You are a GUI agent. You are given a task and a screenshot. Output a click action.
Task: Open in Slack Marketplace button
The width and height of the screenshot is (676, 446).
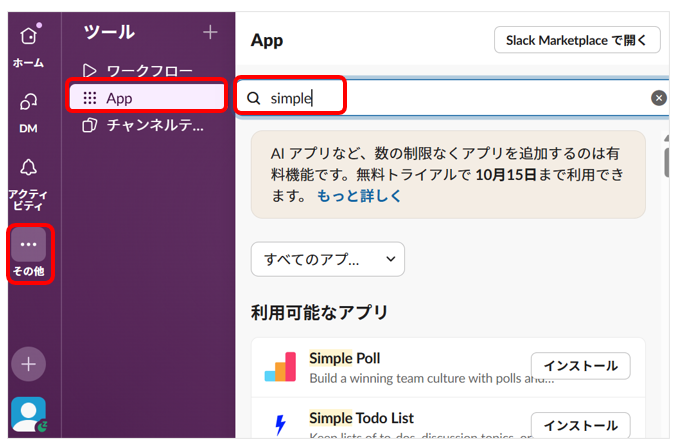577,40
